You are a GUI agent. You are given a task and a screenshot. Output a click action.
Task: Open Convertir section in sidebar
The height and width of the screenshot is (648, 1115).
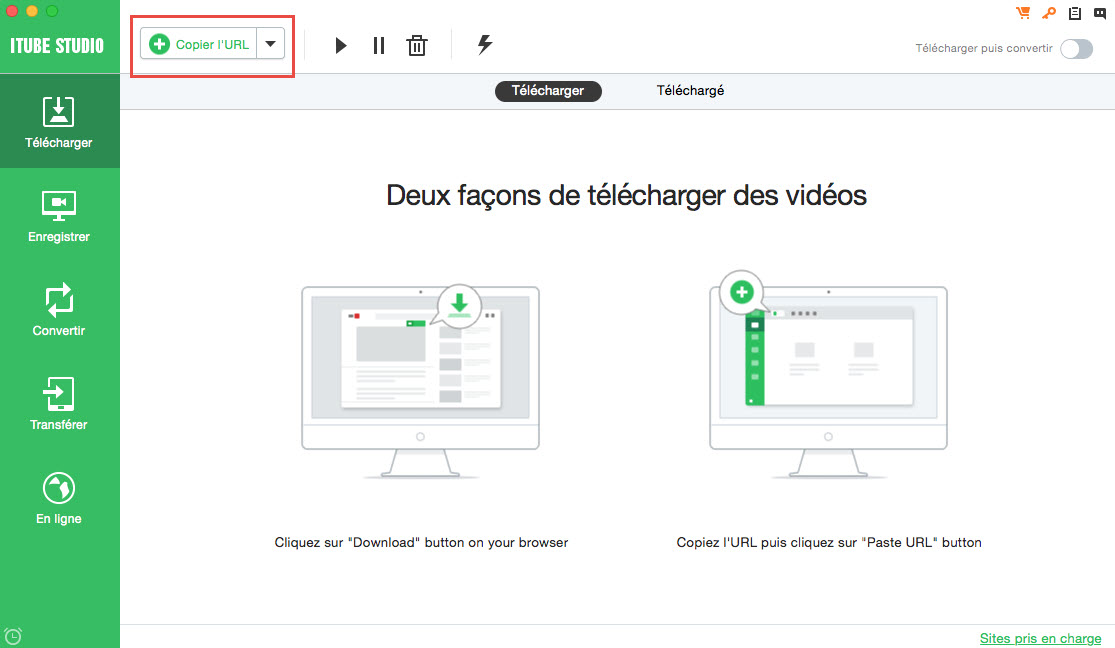[59, 309]
